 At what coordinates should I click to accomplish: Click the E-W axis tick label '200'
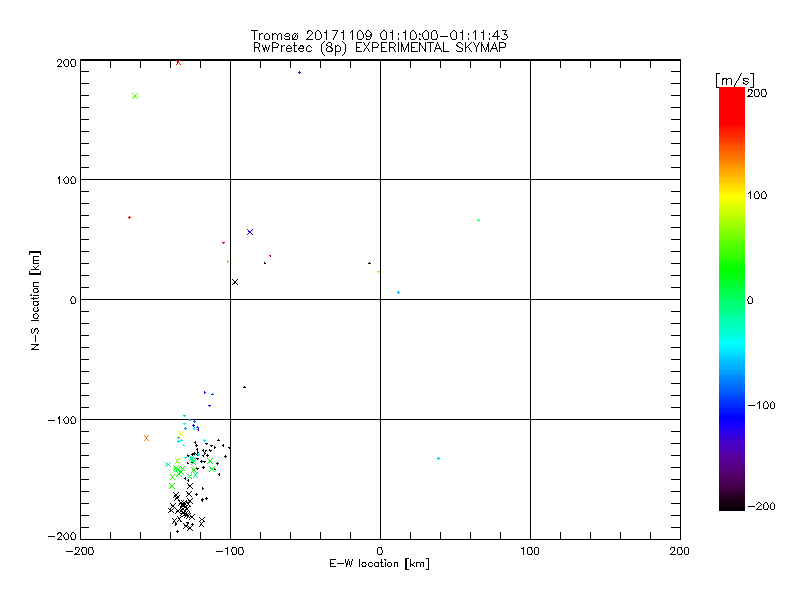click(x=680, y=552)
